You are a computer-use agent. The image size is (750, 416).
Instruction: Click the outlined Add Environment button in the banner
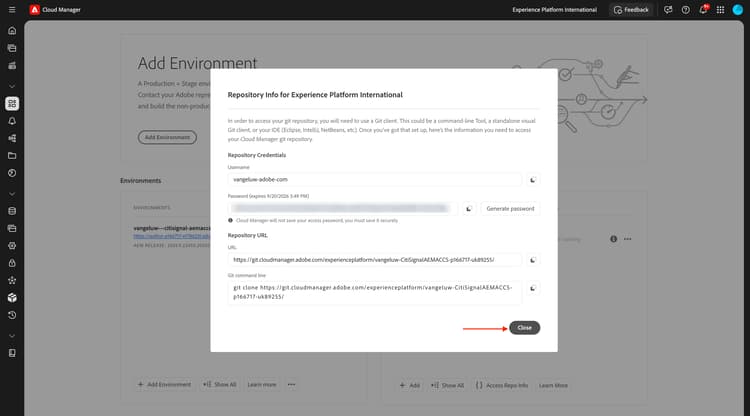[167, 137]
